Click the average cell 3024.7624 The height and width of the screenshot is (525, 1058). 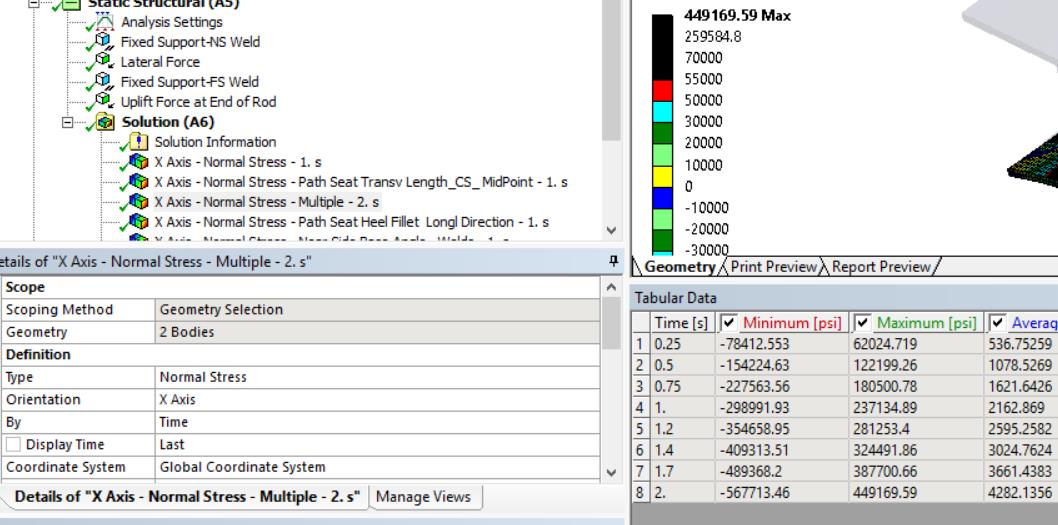pyautogui.click(x=1022, y=450)
